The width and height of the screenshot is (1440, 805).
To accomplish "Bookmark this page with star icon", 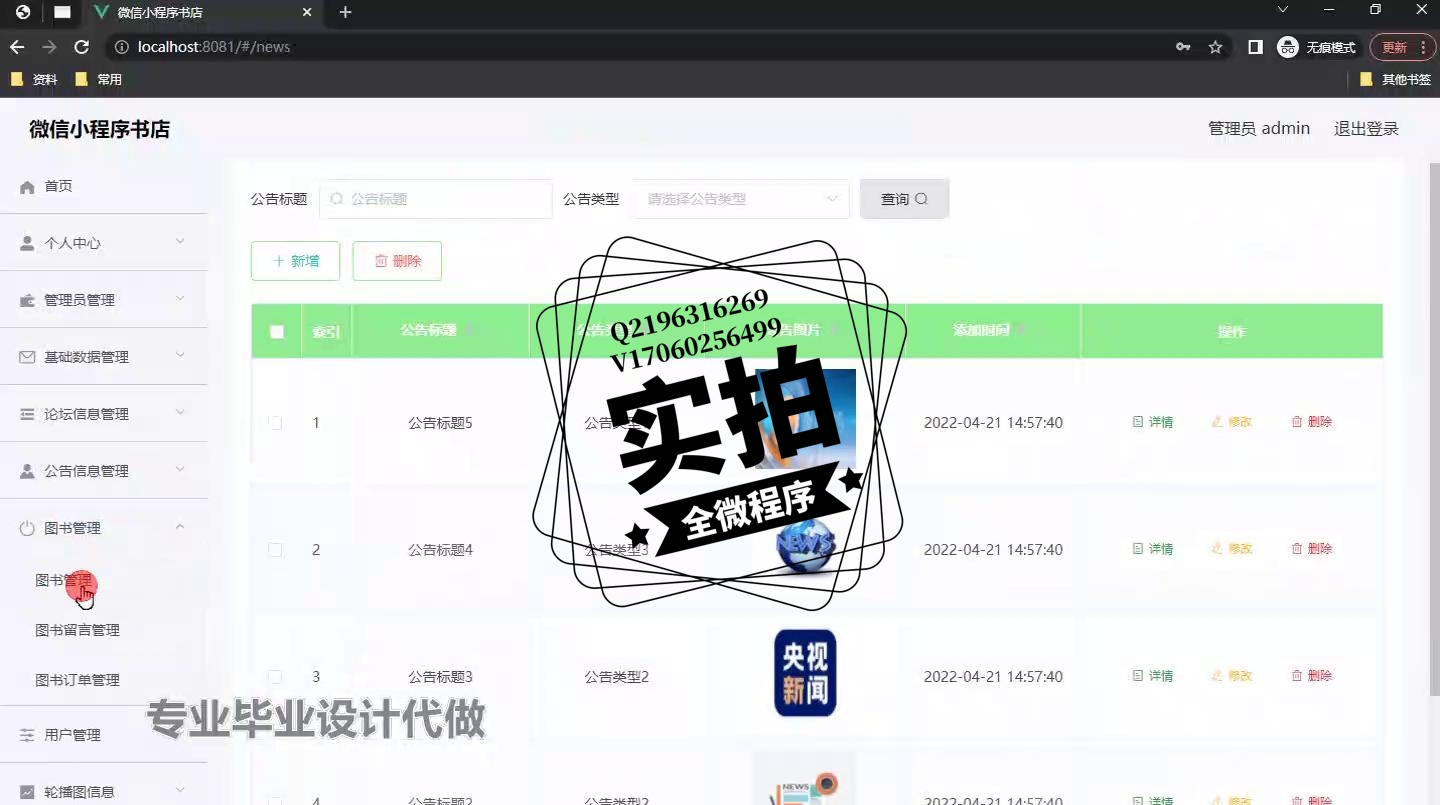I will 1216,47.
